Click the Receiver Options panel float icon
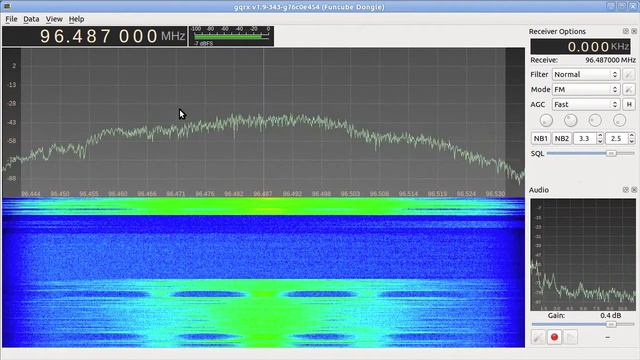 click(x=626, y=31)
